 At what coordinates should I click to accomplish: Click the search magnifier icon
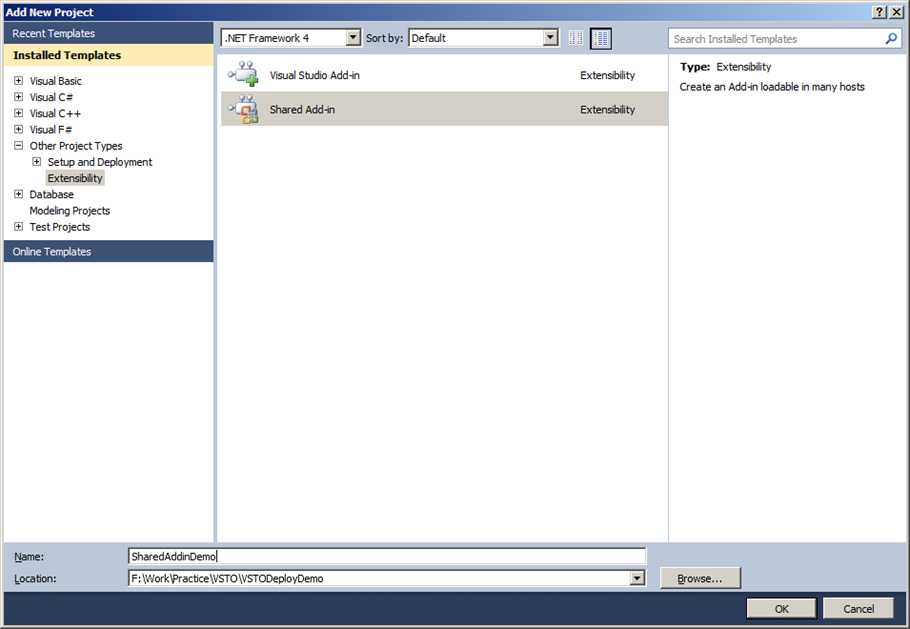pos(891,39)
